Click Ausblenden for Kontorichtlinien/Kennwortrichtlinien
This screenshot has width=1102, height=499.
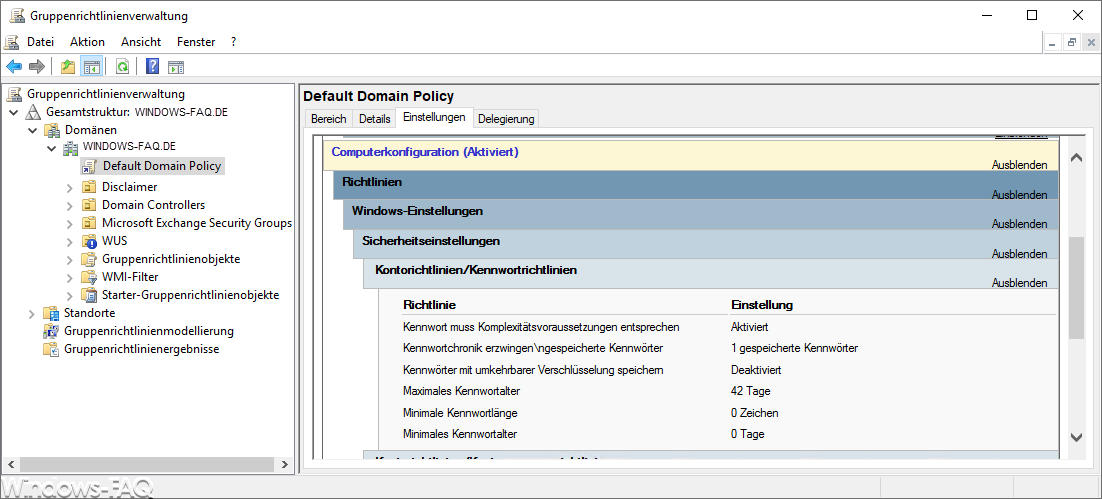1019,283
